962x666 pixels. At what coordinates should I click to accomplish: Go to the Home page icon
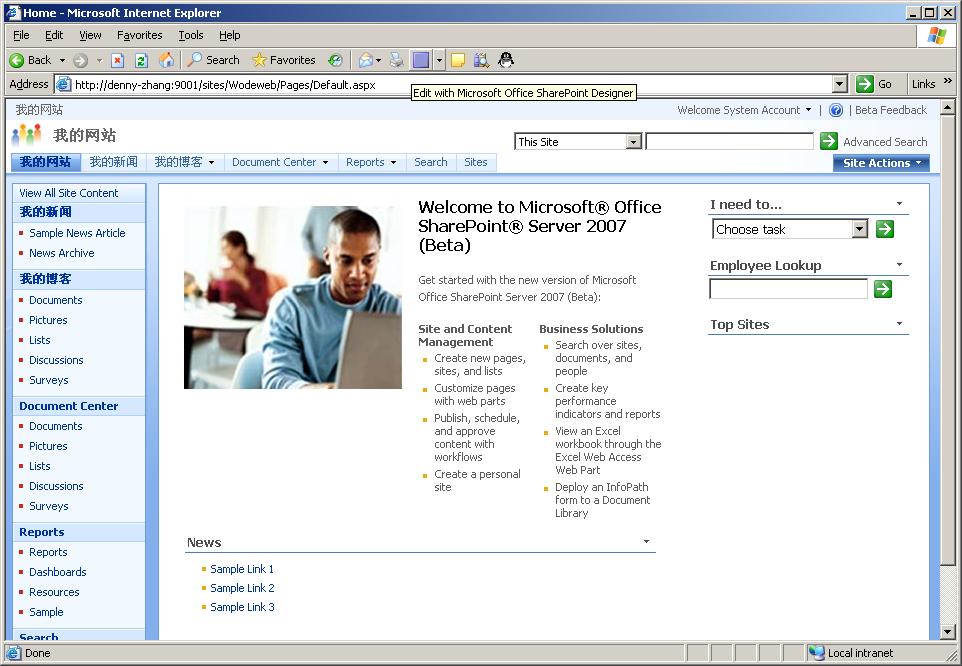[x=166, y=60]
